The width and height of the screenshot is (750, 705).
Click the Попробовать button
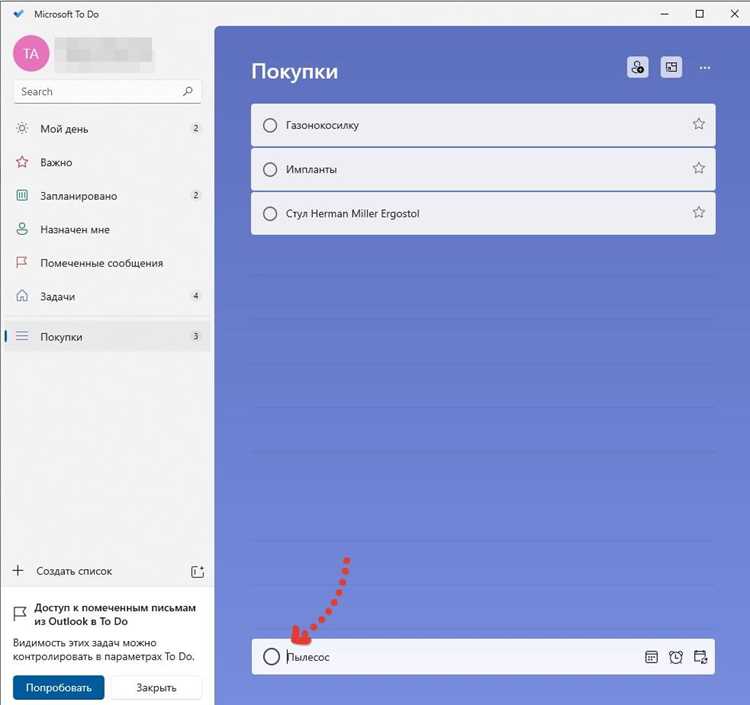58,687
